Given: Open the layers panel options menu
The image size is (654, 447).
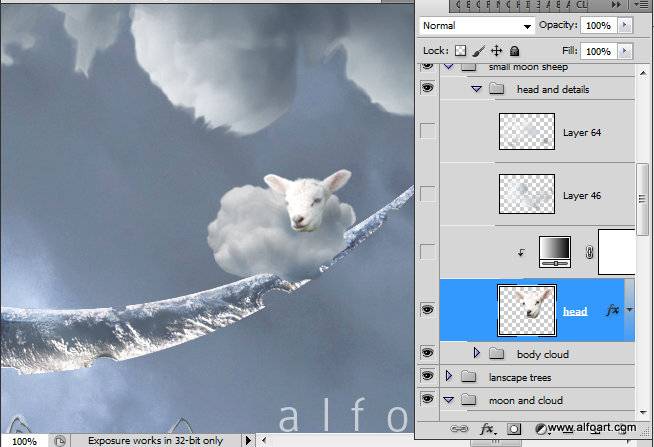Looking at the screenshot, I should click(x=640, y=5).
